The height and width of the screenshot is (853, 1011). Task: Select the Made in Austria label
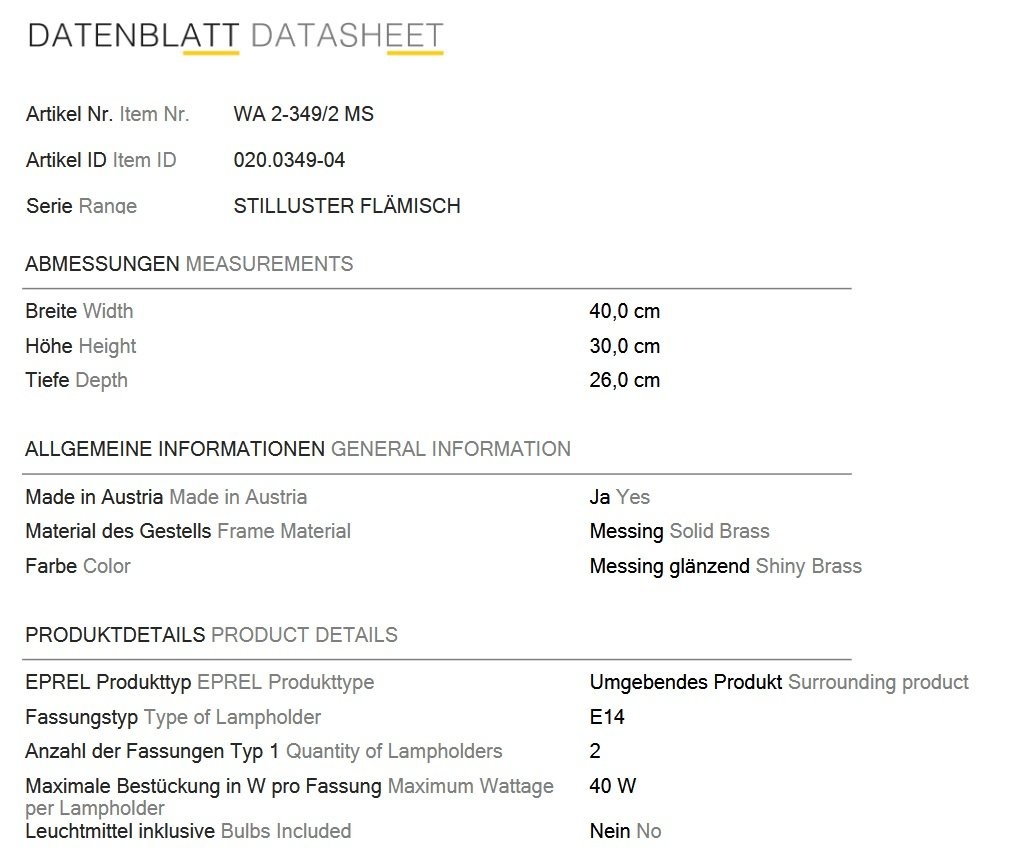pyautogui.click(x=166, y=497)
